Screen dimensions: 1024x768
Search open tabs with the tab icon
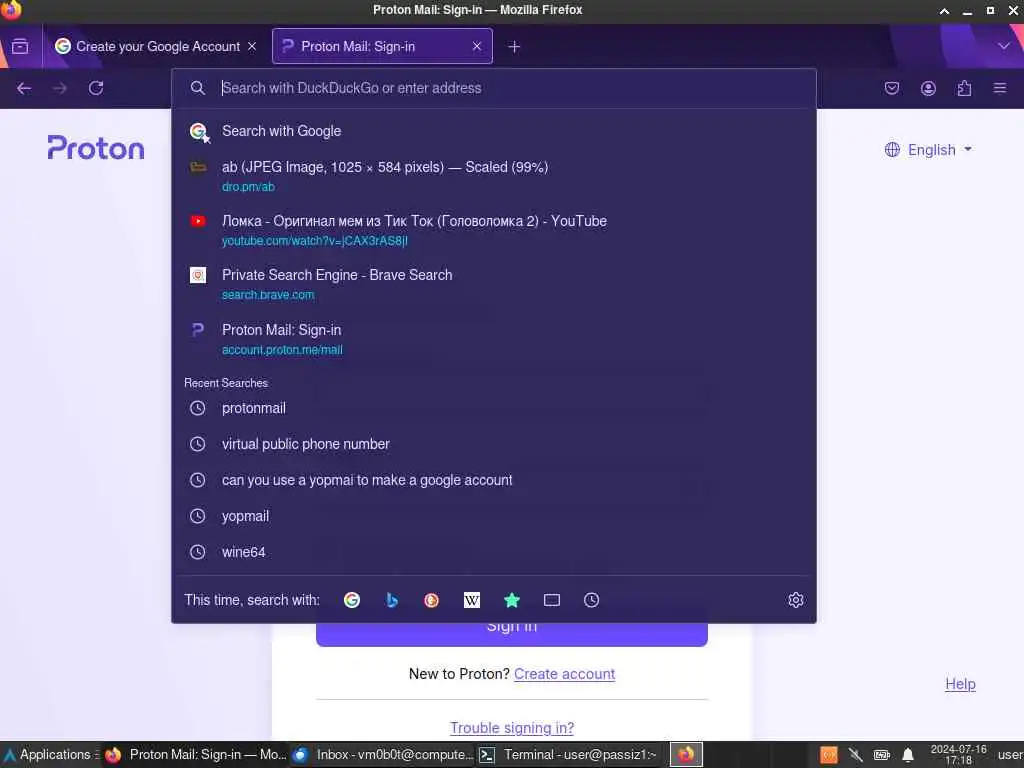point(552,600)
